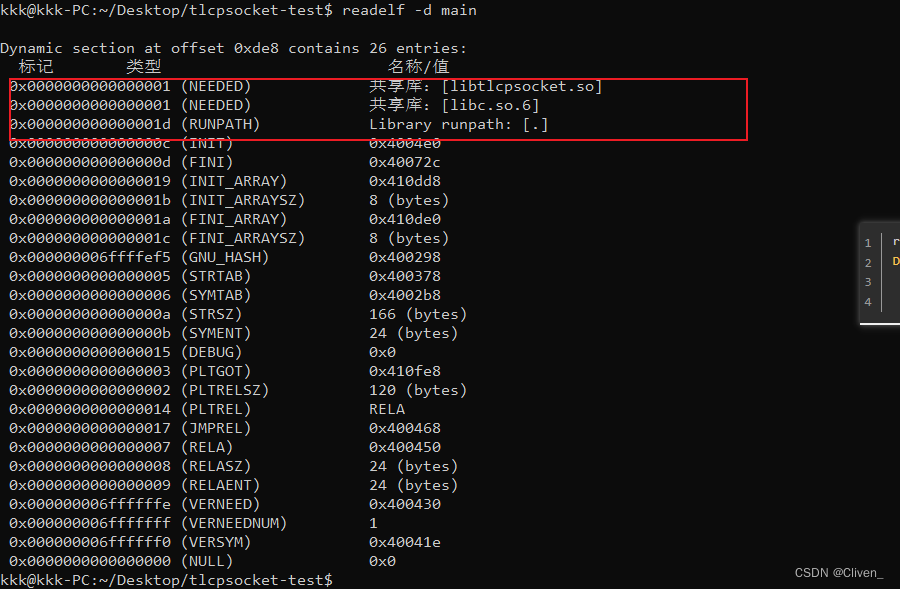Select the RUNPATH type entry
The width and height of the screenshot is (900, 589).
coord(220,124)
